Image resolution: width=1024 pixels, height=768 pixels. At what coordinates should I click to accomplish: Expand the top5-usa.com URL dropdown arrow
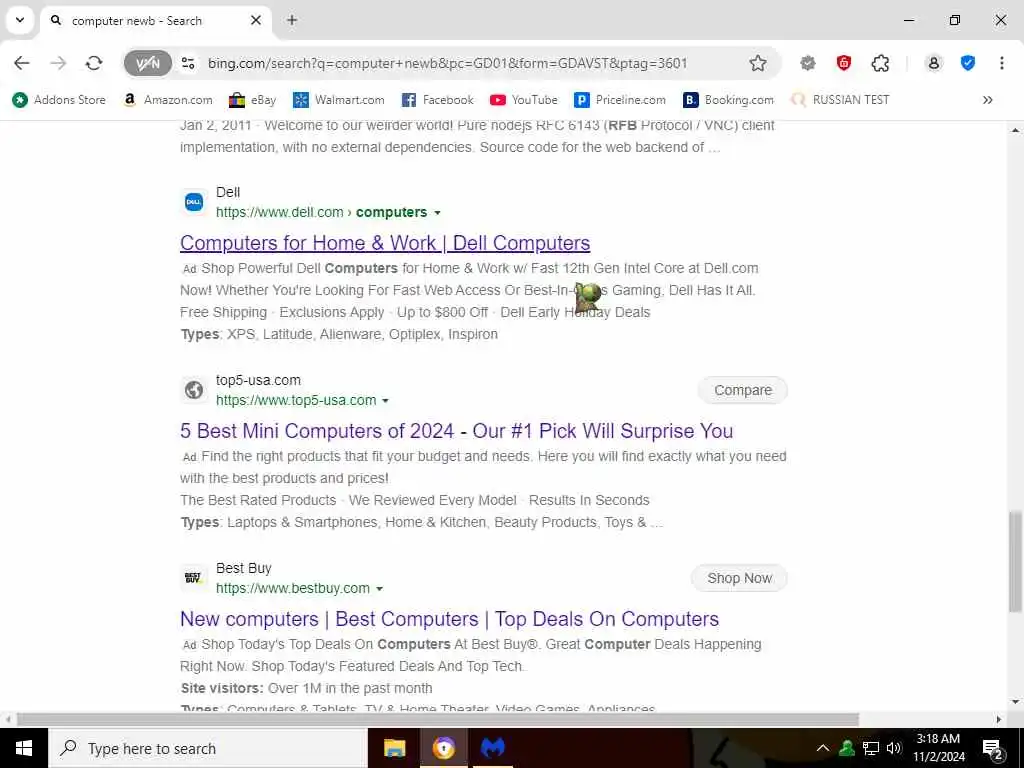[x=385, y=401]
